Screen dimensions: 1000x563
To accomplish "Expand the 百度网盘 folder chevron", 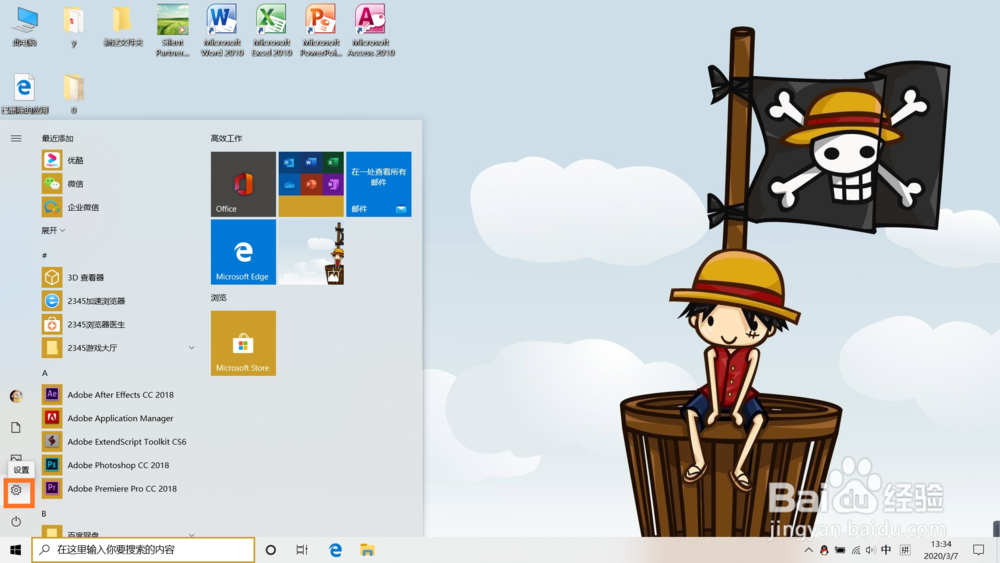I will point(191,534).
